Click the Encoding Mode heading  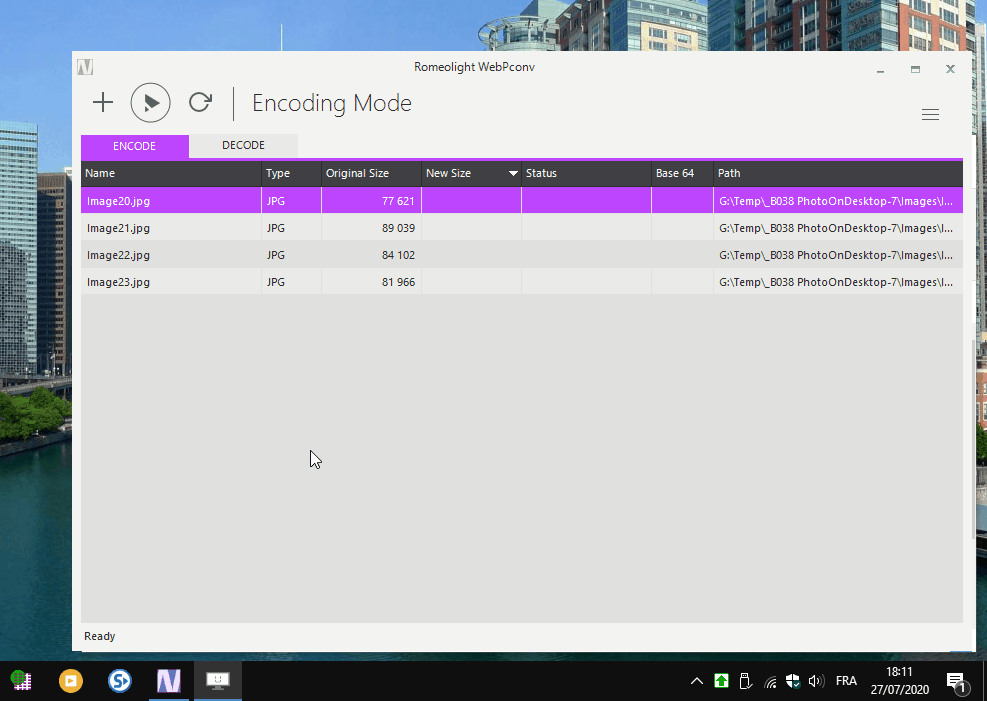[332, 103]
